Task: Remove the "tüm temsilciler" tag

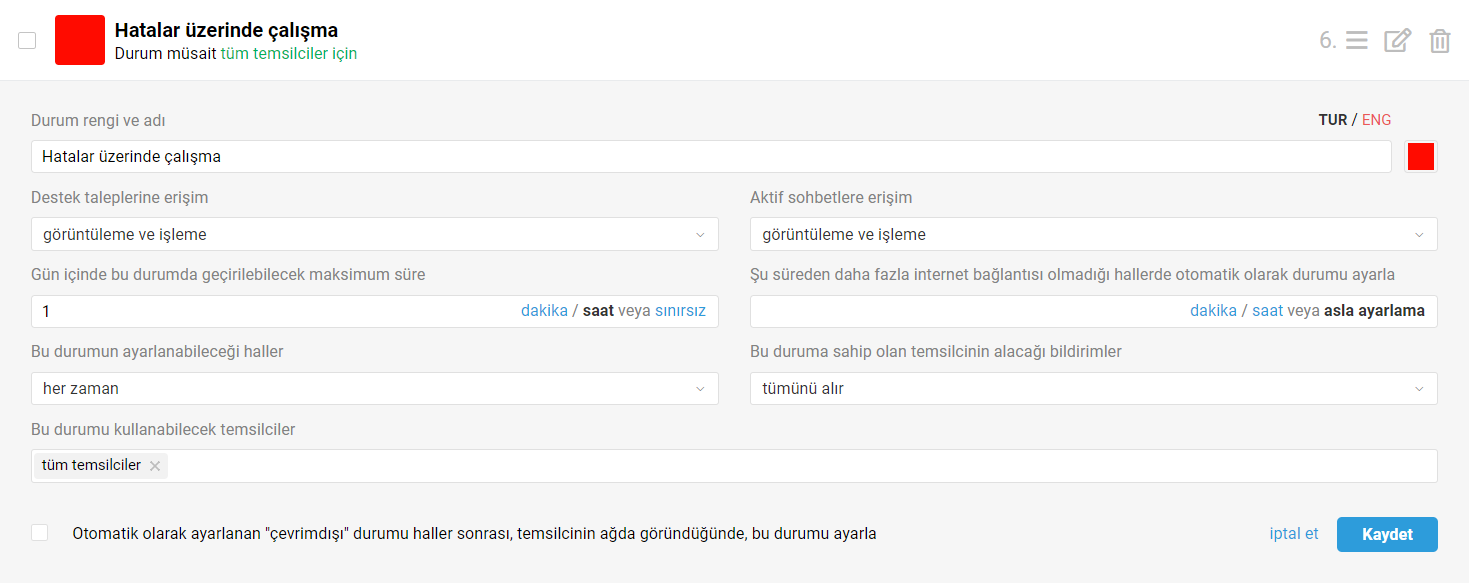Action: pyautogui.click(x=155, y=466)
